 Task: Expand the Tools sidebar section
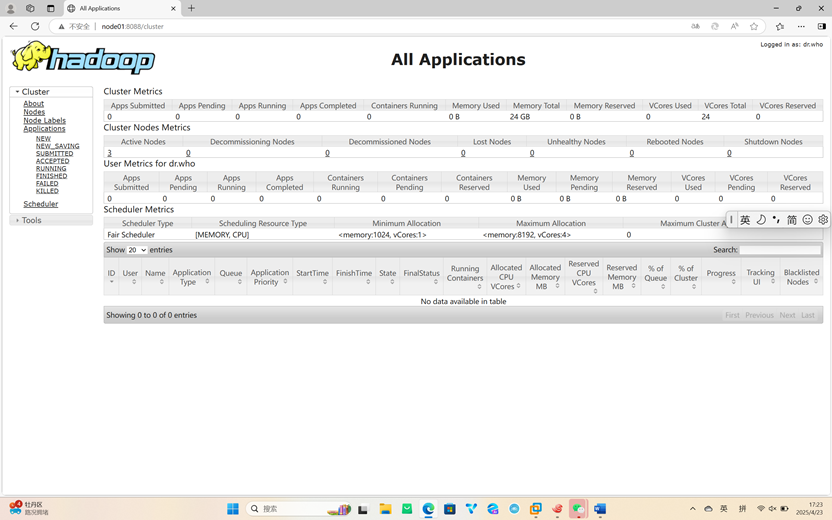coord(51,220)
